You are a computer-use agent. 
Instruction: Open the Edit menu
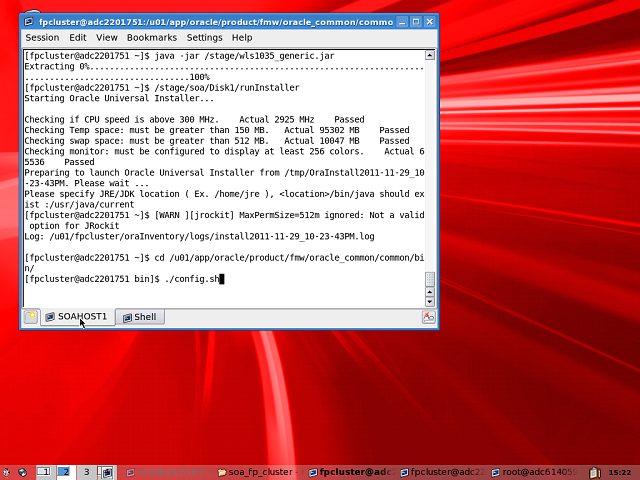pyautogui.click(x=78, y=38)
